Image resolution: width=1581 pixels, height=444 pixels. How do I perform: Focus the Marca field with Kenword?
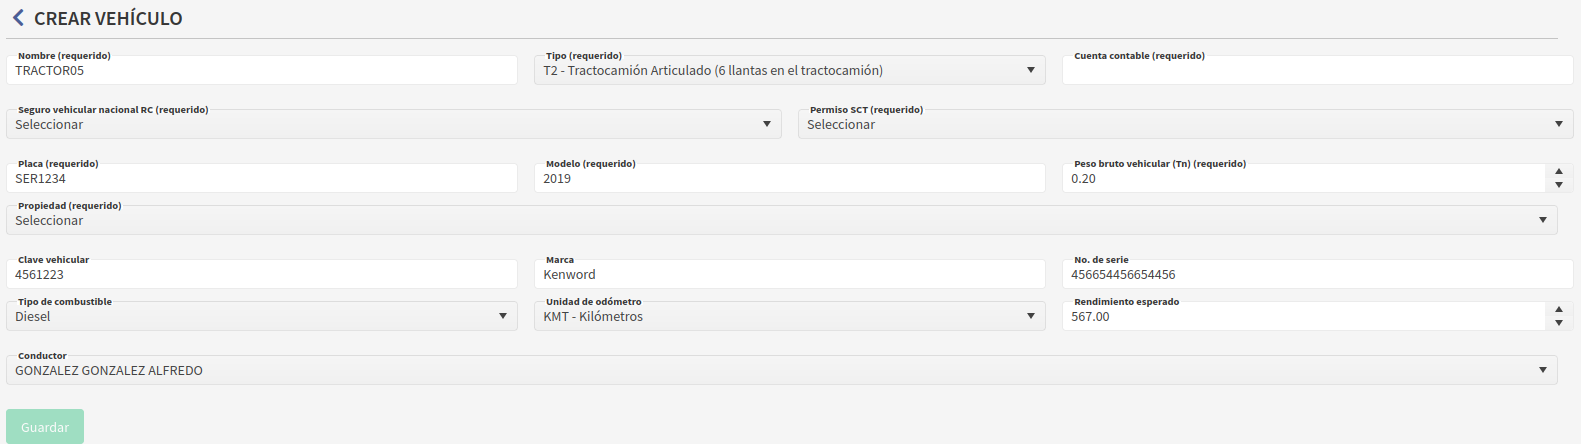[789, 275]
